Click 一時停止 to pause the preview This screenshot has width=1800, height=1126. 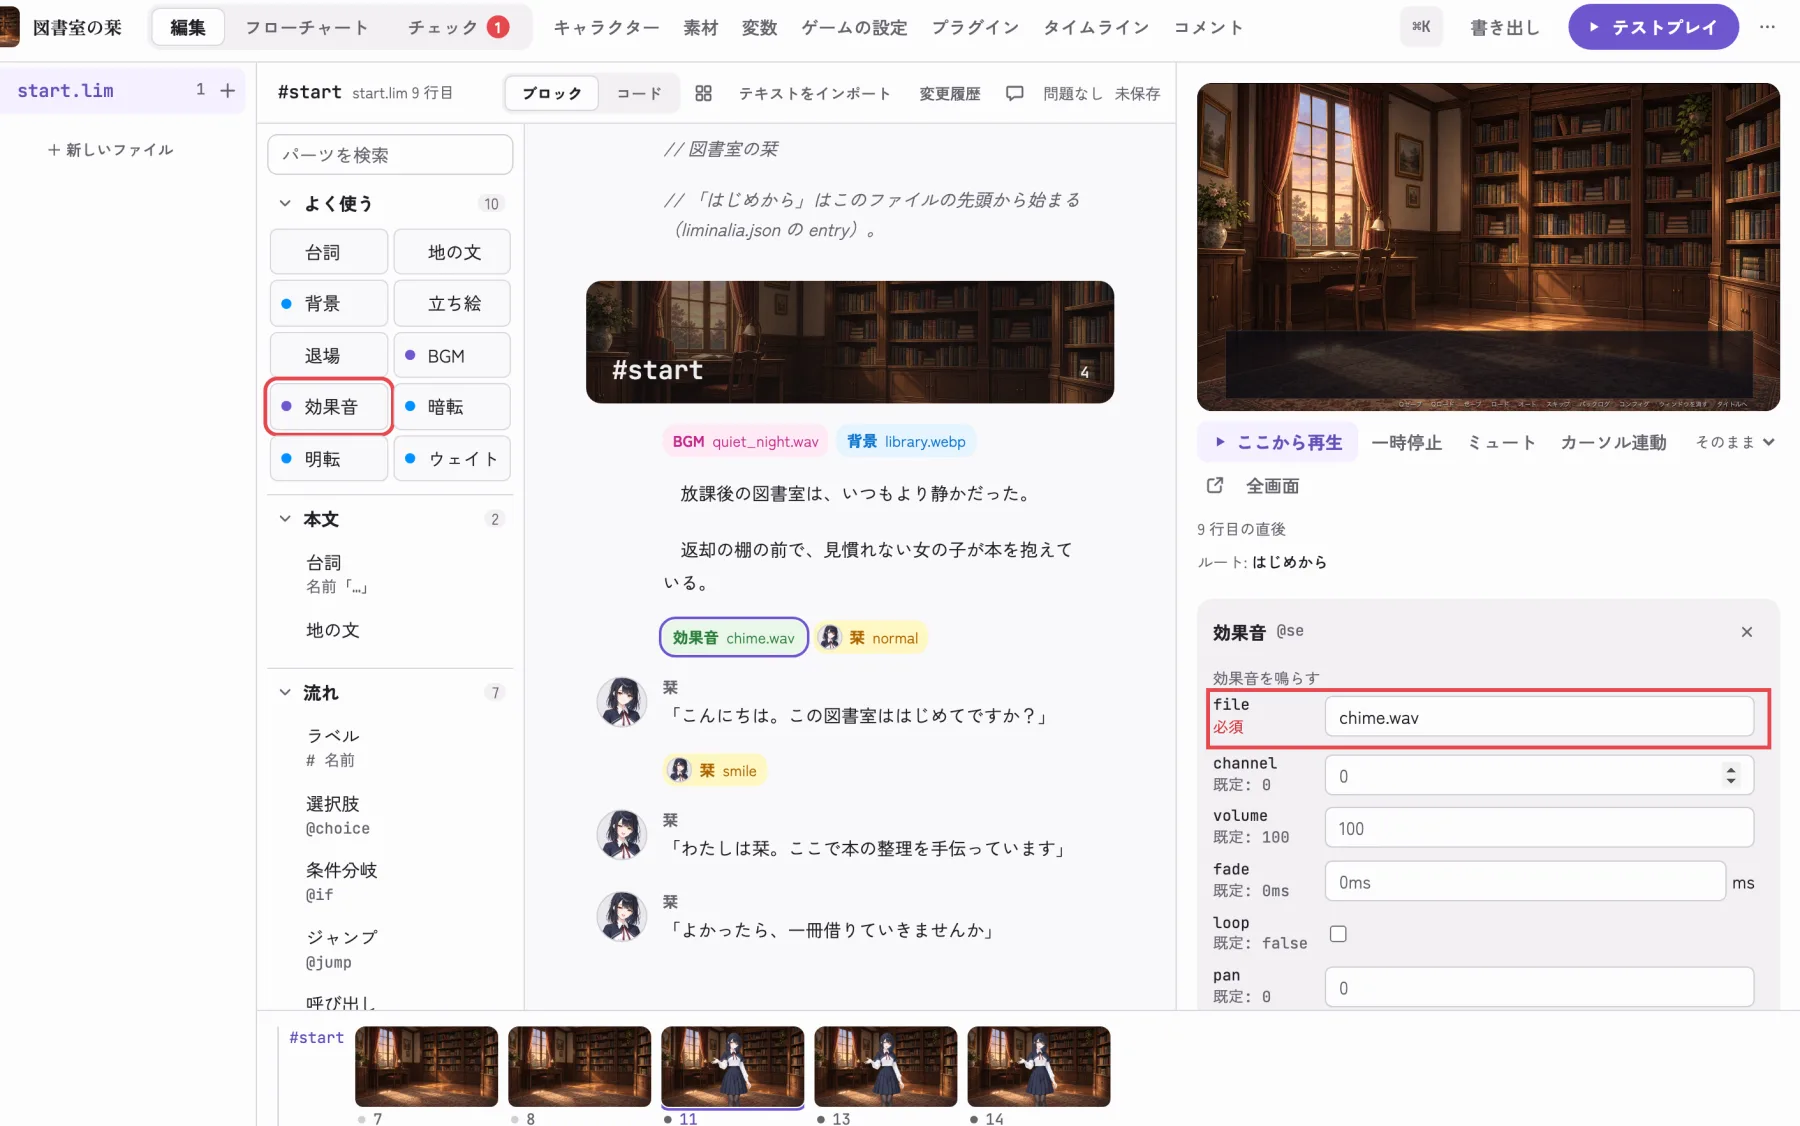click(x=1407, y=442)
